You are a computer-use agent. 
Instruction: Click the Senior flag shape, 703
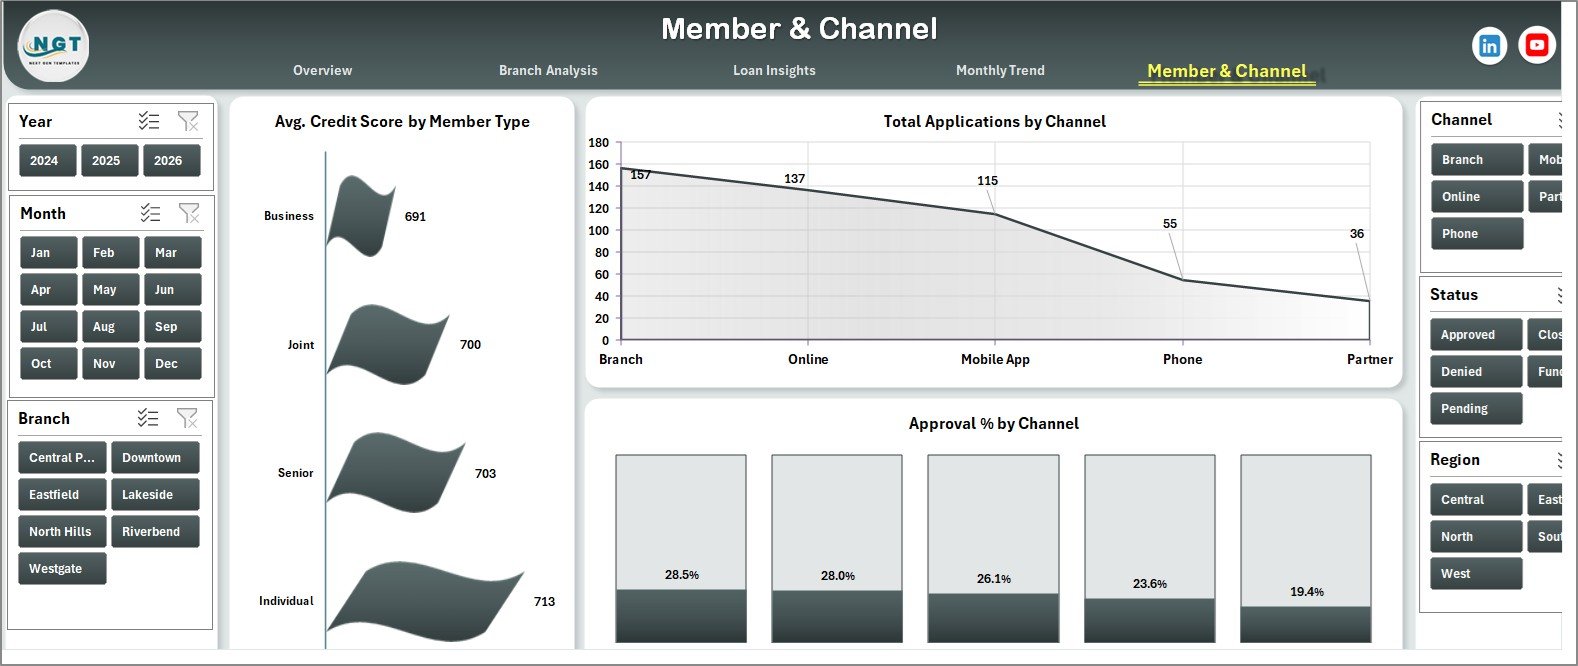click(x=394, y=473)
